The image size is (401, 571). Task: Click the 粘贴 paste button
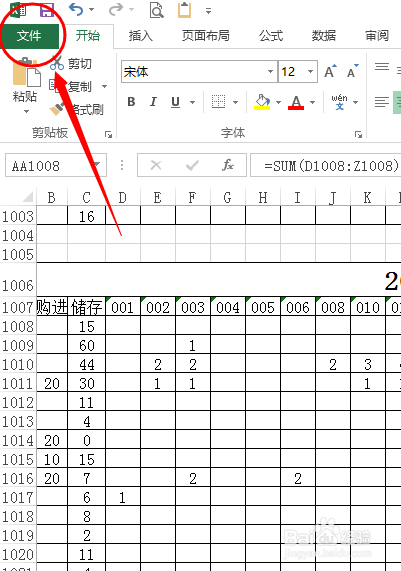(x=25, y=86)
